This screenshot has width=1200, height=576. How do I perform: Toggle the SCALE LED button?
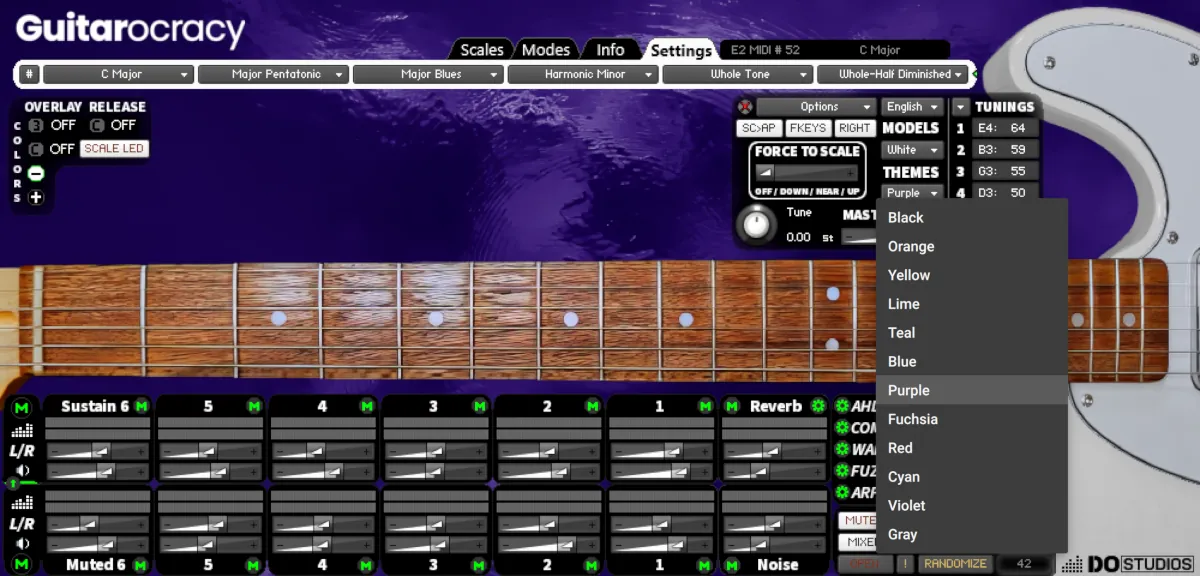click(114, 149)
